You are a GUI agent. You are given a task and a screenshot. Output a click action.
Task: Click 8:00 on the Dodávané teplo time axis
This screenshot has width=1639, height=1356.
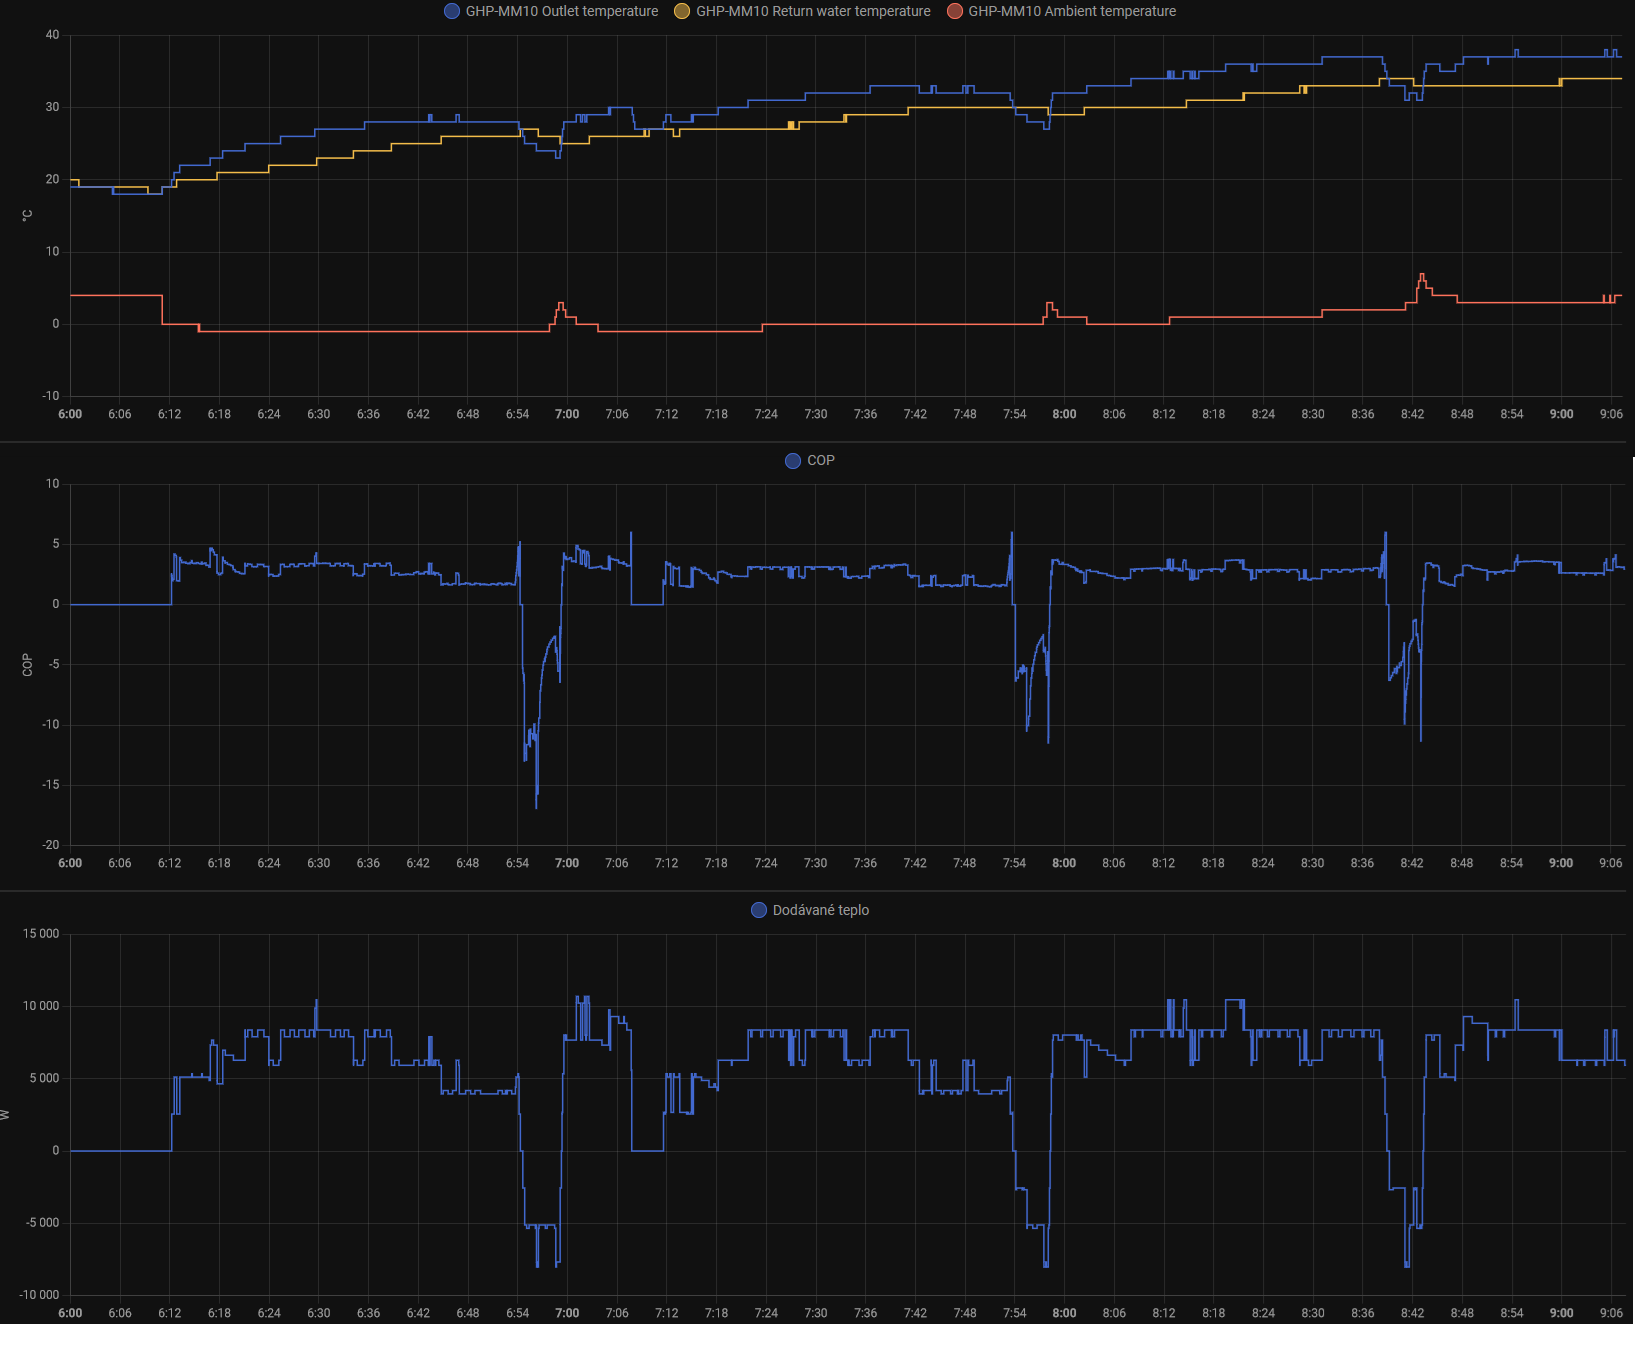pyautogui.click(x=1064, y=1313)
